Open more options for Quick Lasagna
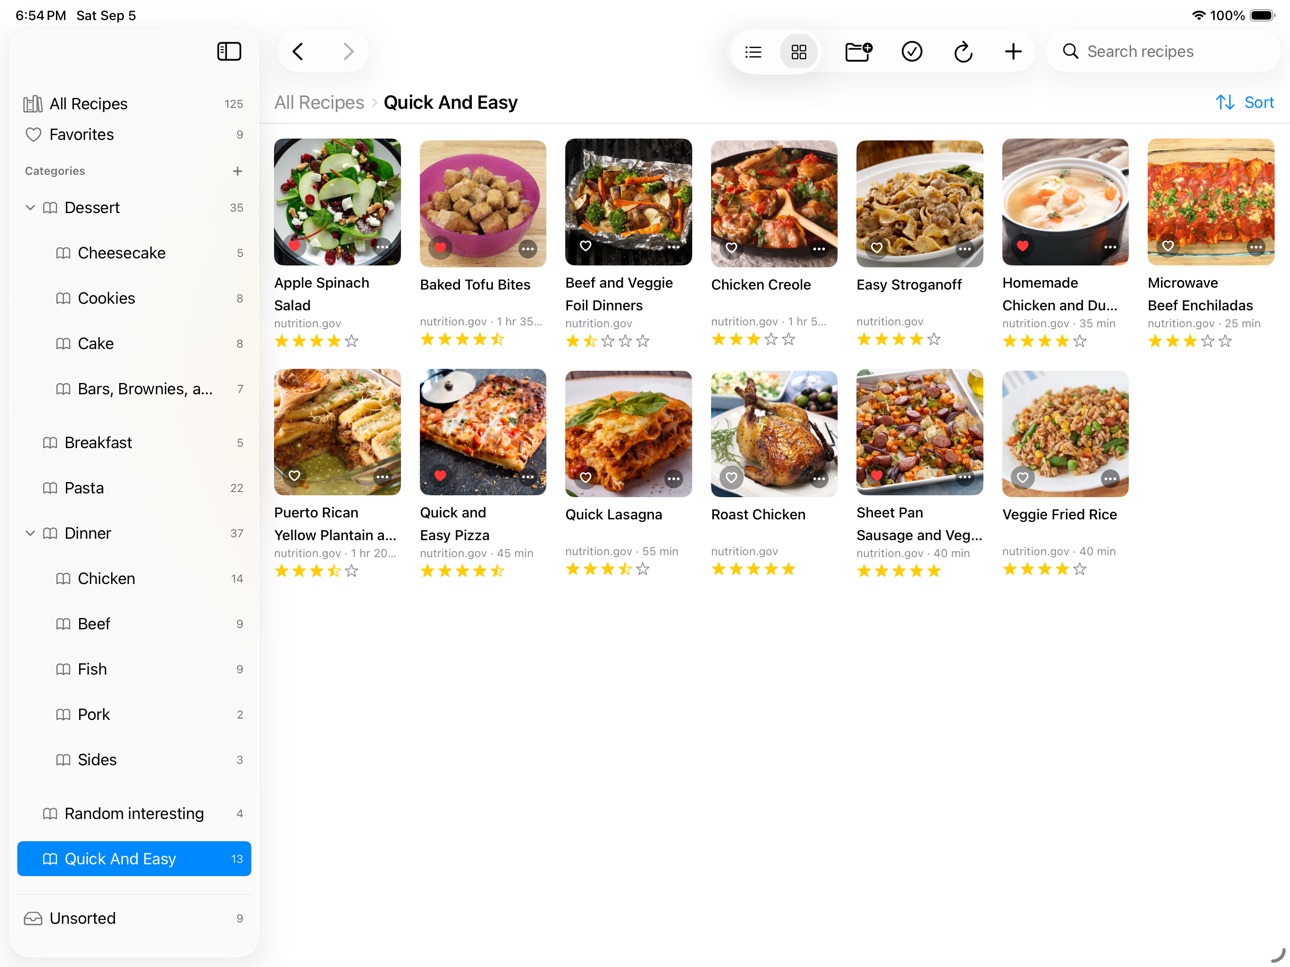 coord(674,478)
